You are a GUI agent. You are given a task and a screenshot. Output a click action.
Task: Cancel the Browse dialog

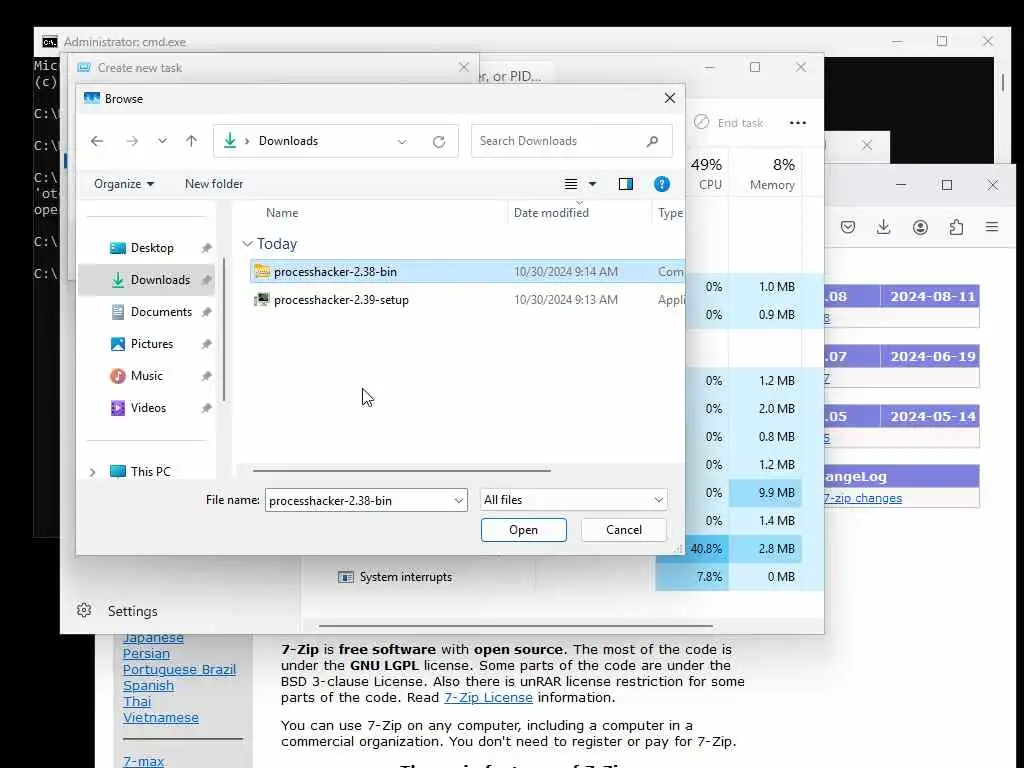coord(624,530)
